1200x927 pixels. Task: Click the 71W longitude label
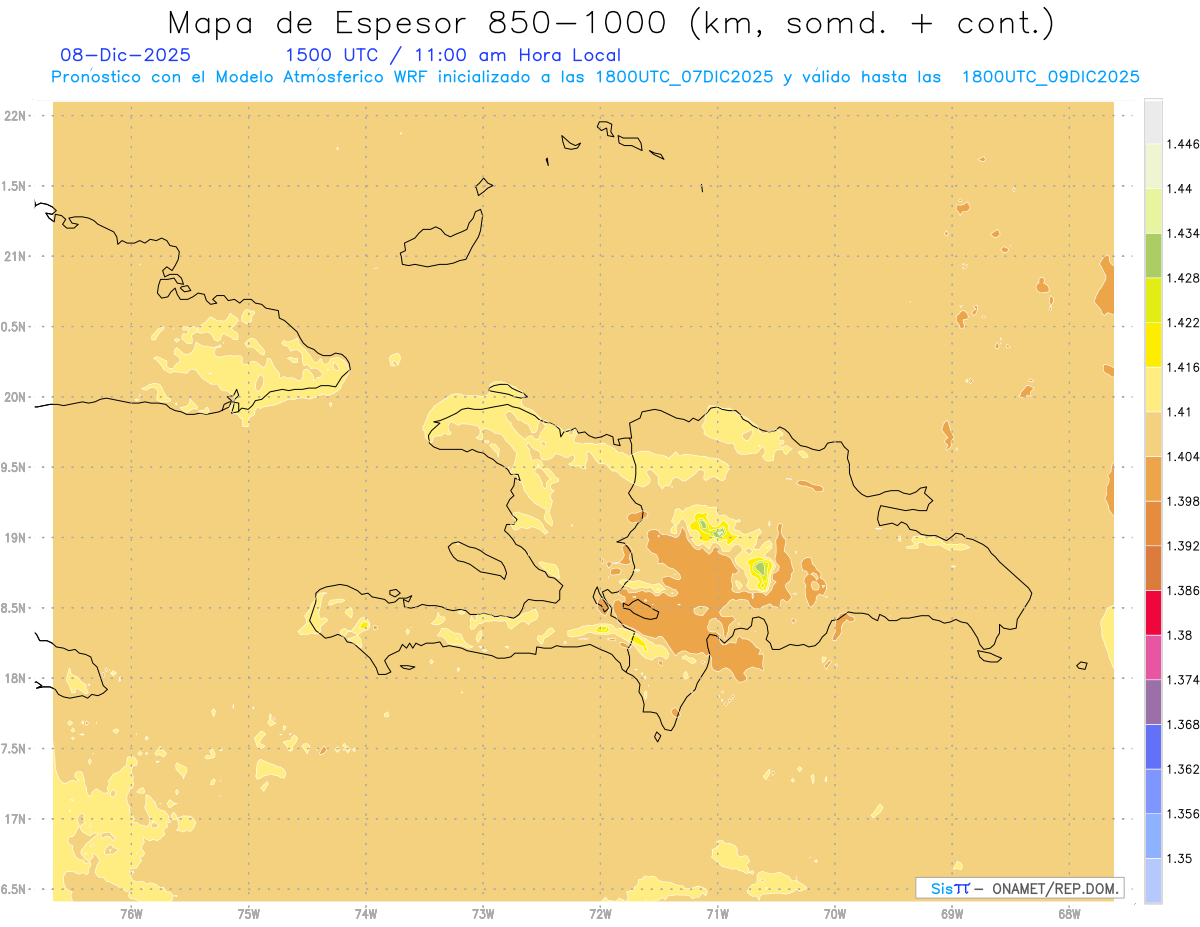click(717, 913)
